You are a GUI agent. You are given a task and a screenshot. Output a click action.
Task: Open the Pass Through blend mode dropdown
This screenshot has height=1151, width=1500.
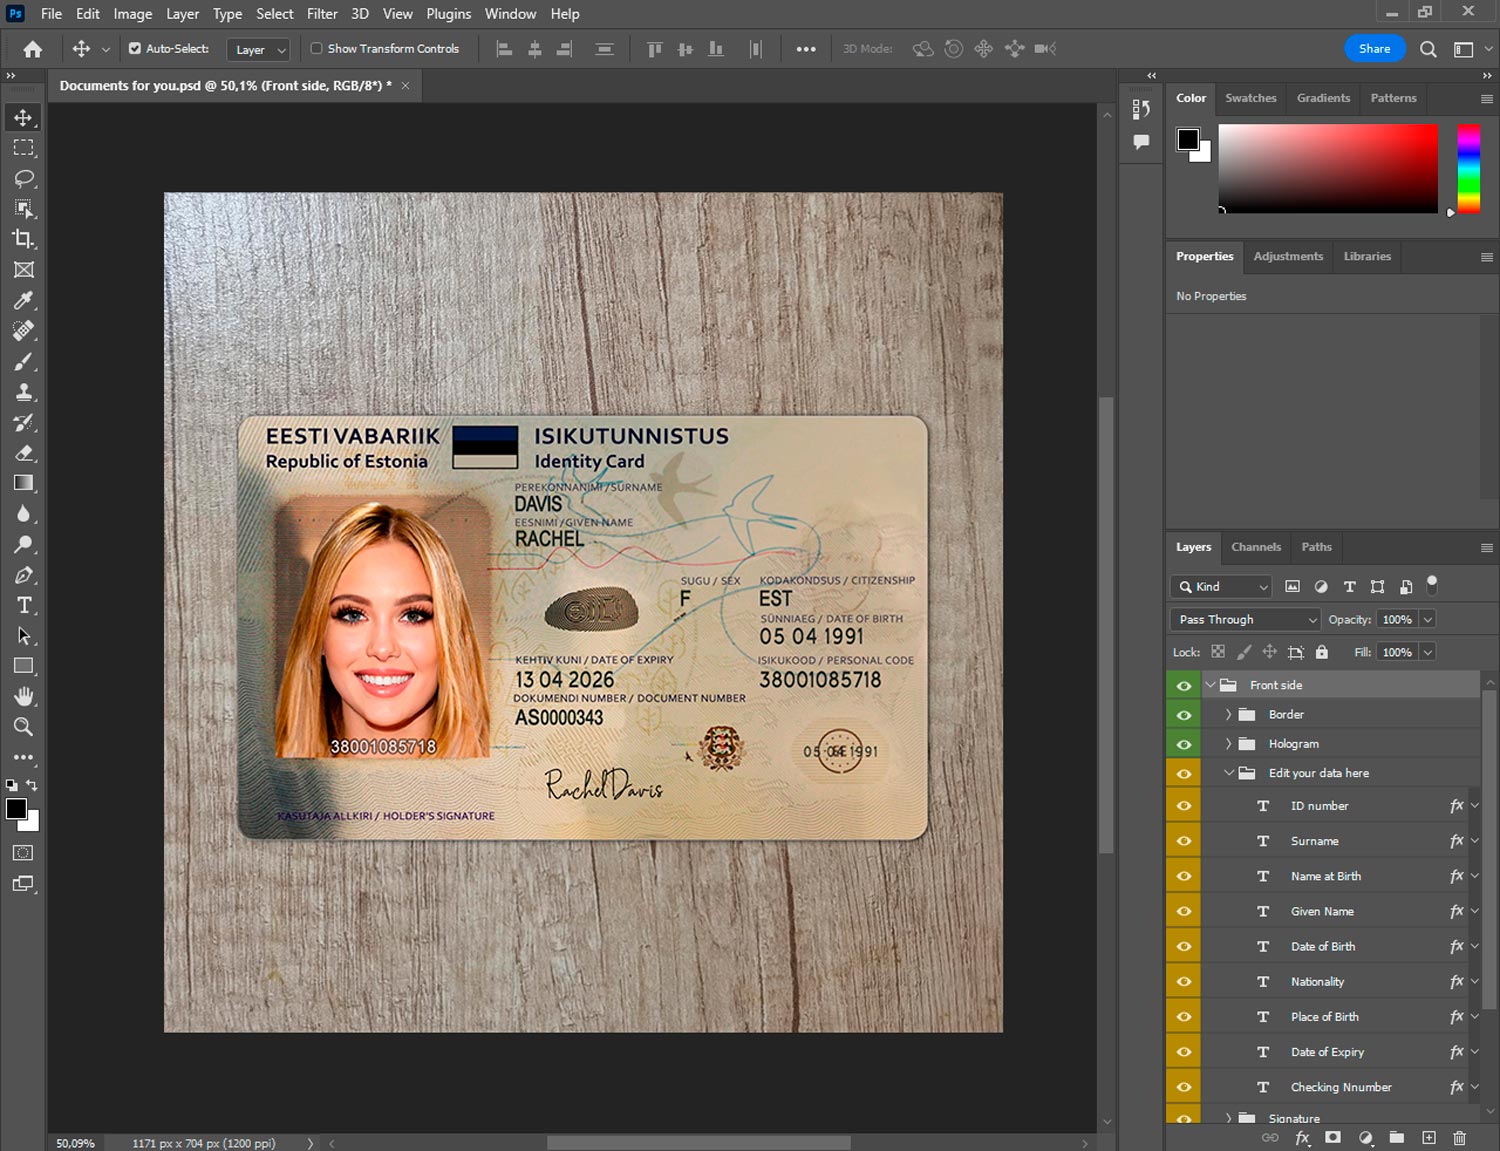tap(1246, 620)
